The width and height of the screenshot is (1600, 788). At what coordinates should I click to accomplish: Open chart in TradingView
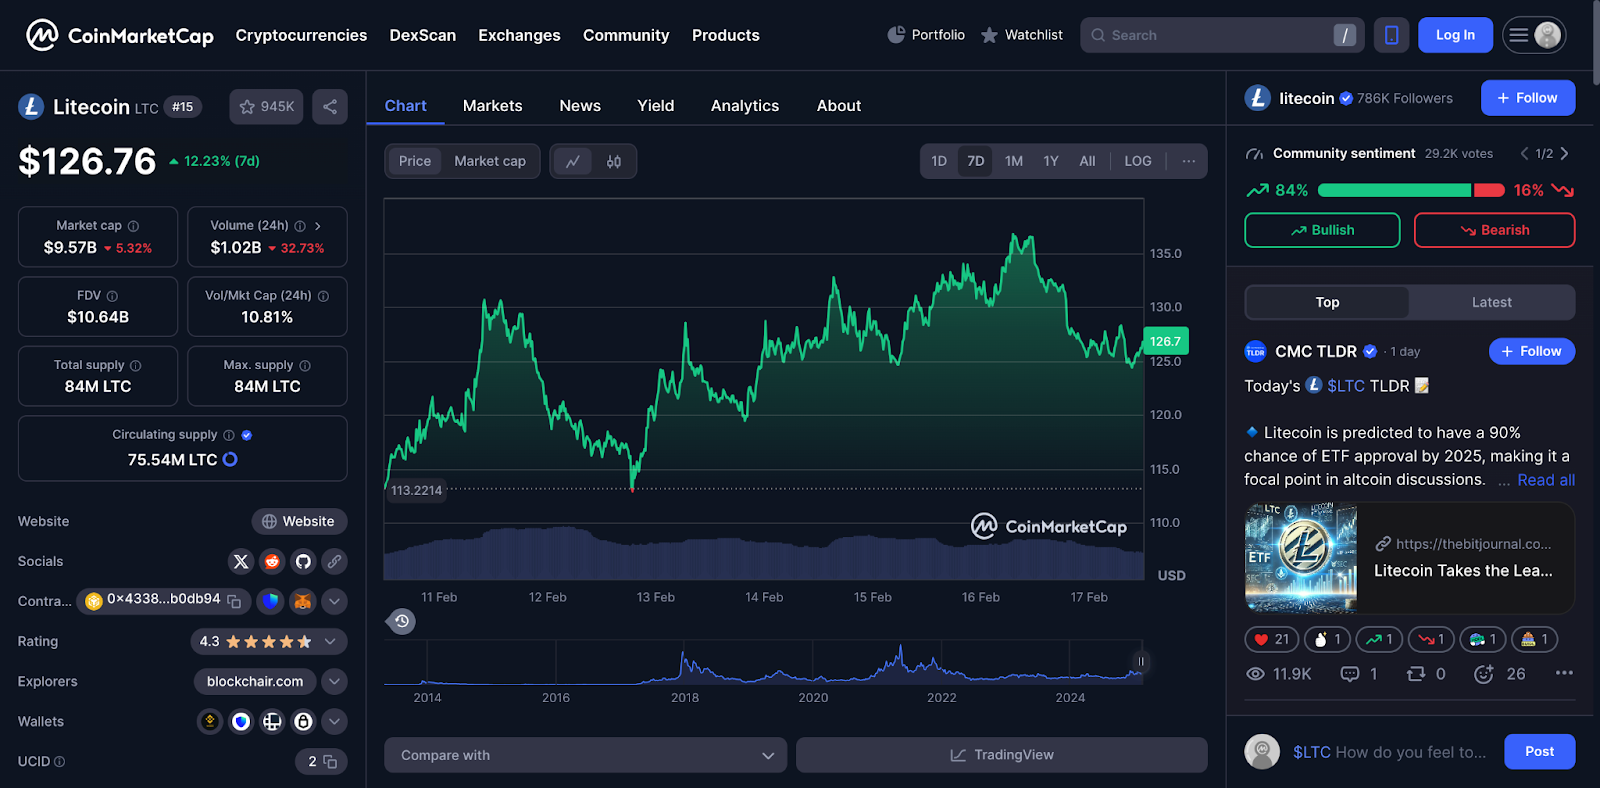point(1002,755)
